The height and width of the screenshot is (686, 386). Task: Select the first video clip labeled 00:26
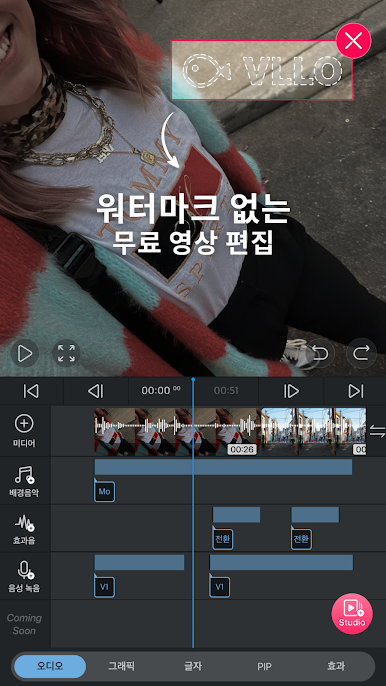[177, 432]
